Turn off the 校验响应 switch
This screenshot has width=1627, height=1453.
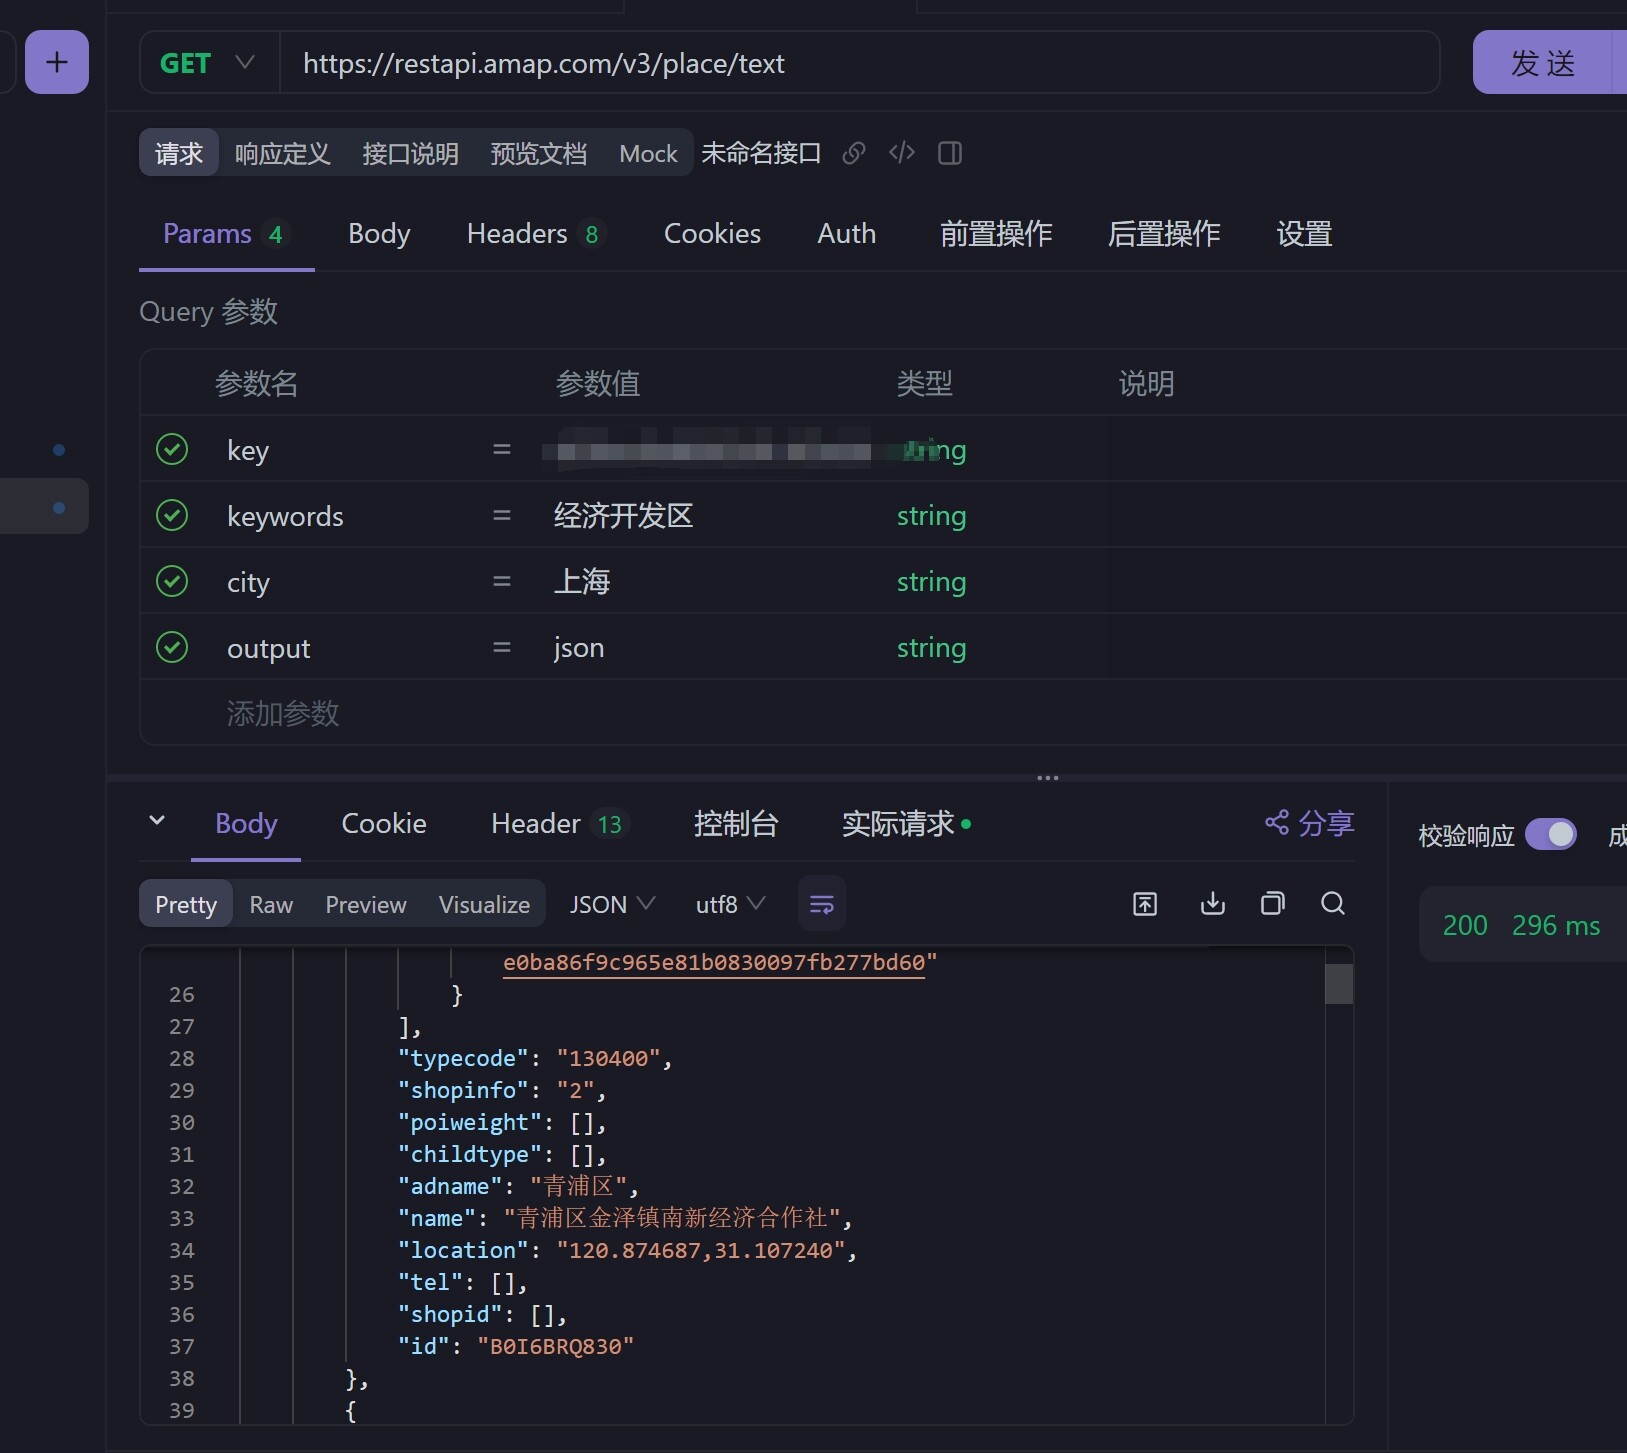pos(1551,834)
